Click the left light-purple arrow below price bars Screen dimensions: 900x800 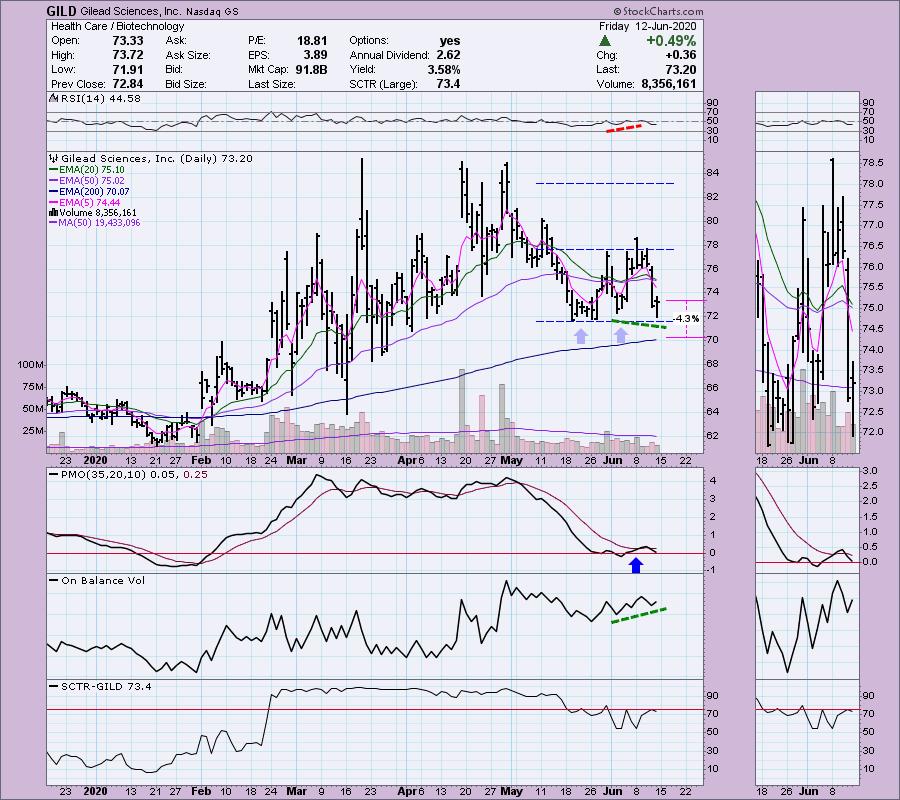[x=580, y=336]
